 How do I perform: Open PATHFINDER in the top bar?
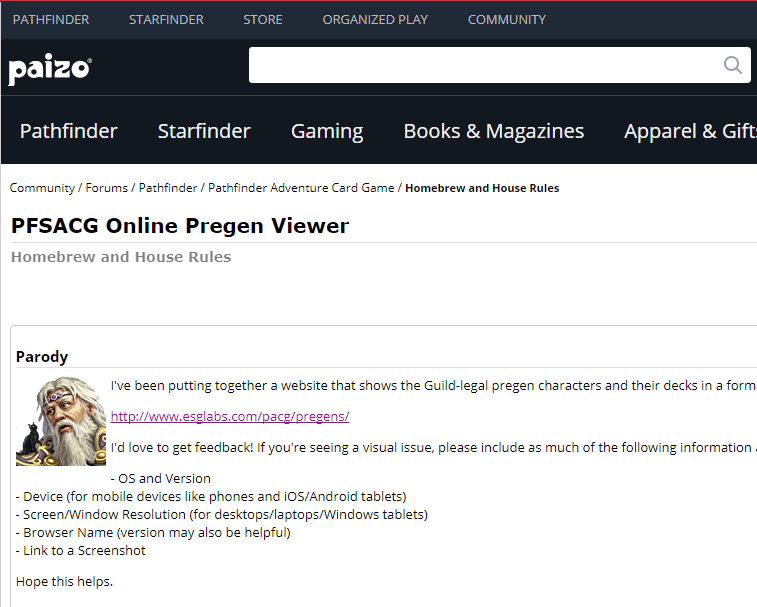point(51,20)
